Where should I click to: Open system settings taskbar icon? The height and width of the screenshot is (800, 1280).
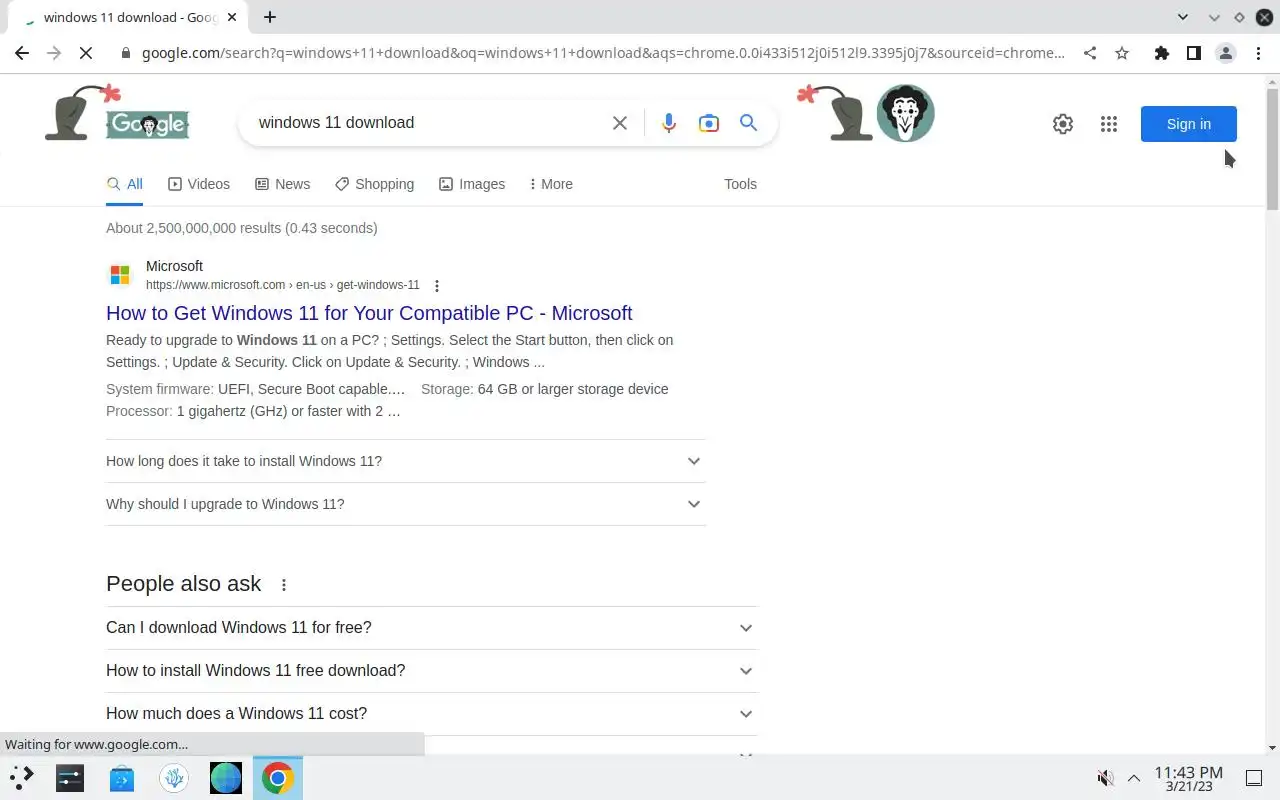coord(70,777)
